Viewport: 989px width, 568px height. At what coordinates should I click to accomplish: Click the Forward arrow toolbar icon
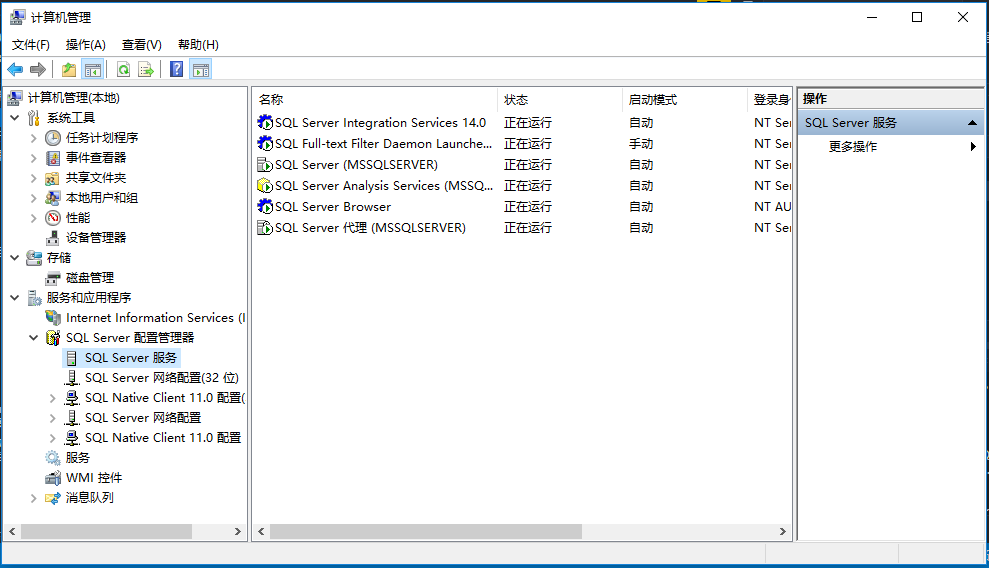point(38,69)
